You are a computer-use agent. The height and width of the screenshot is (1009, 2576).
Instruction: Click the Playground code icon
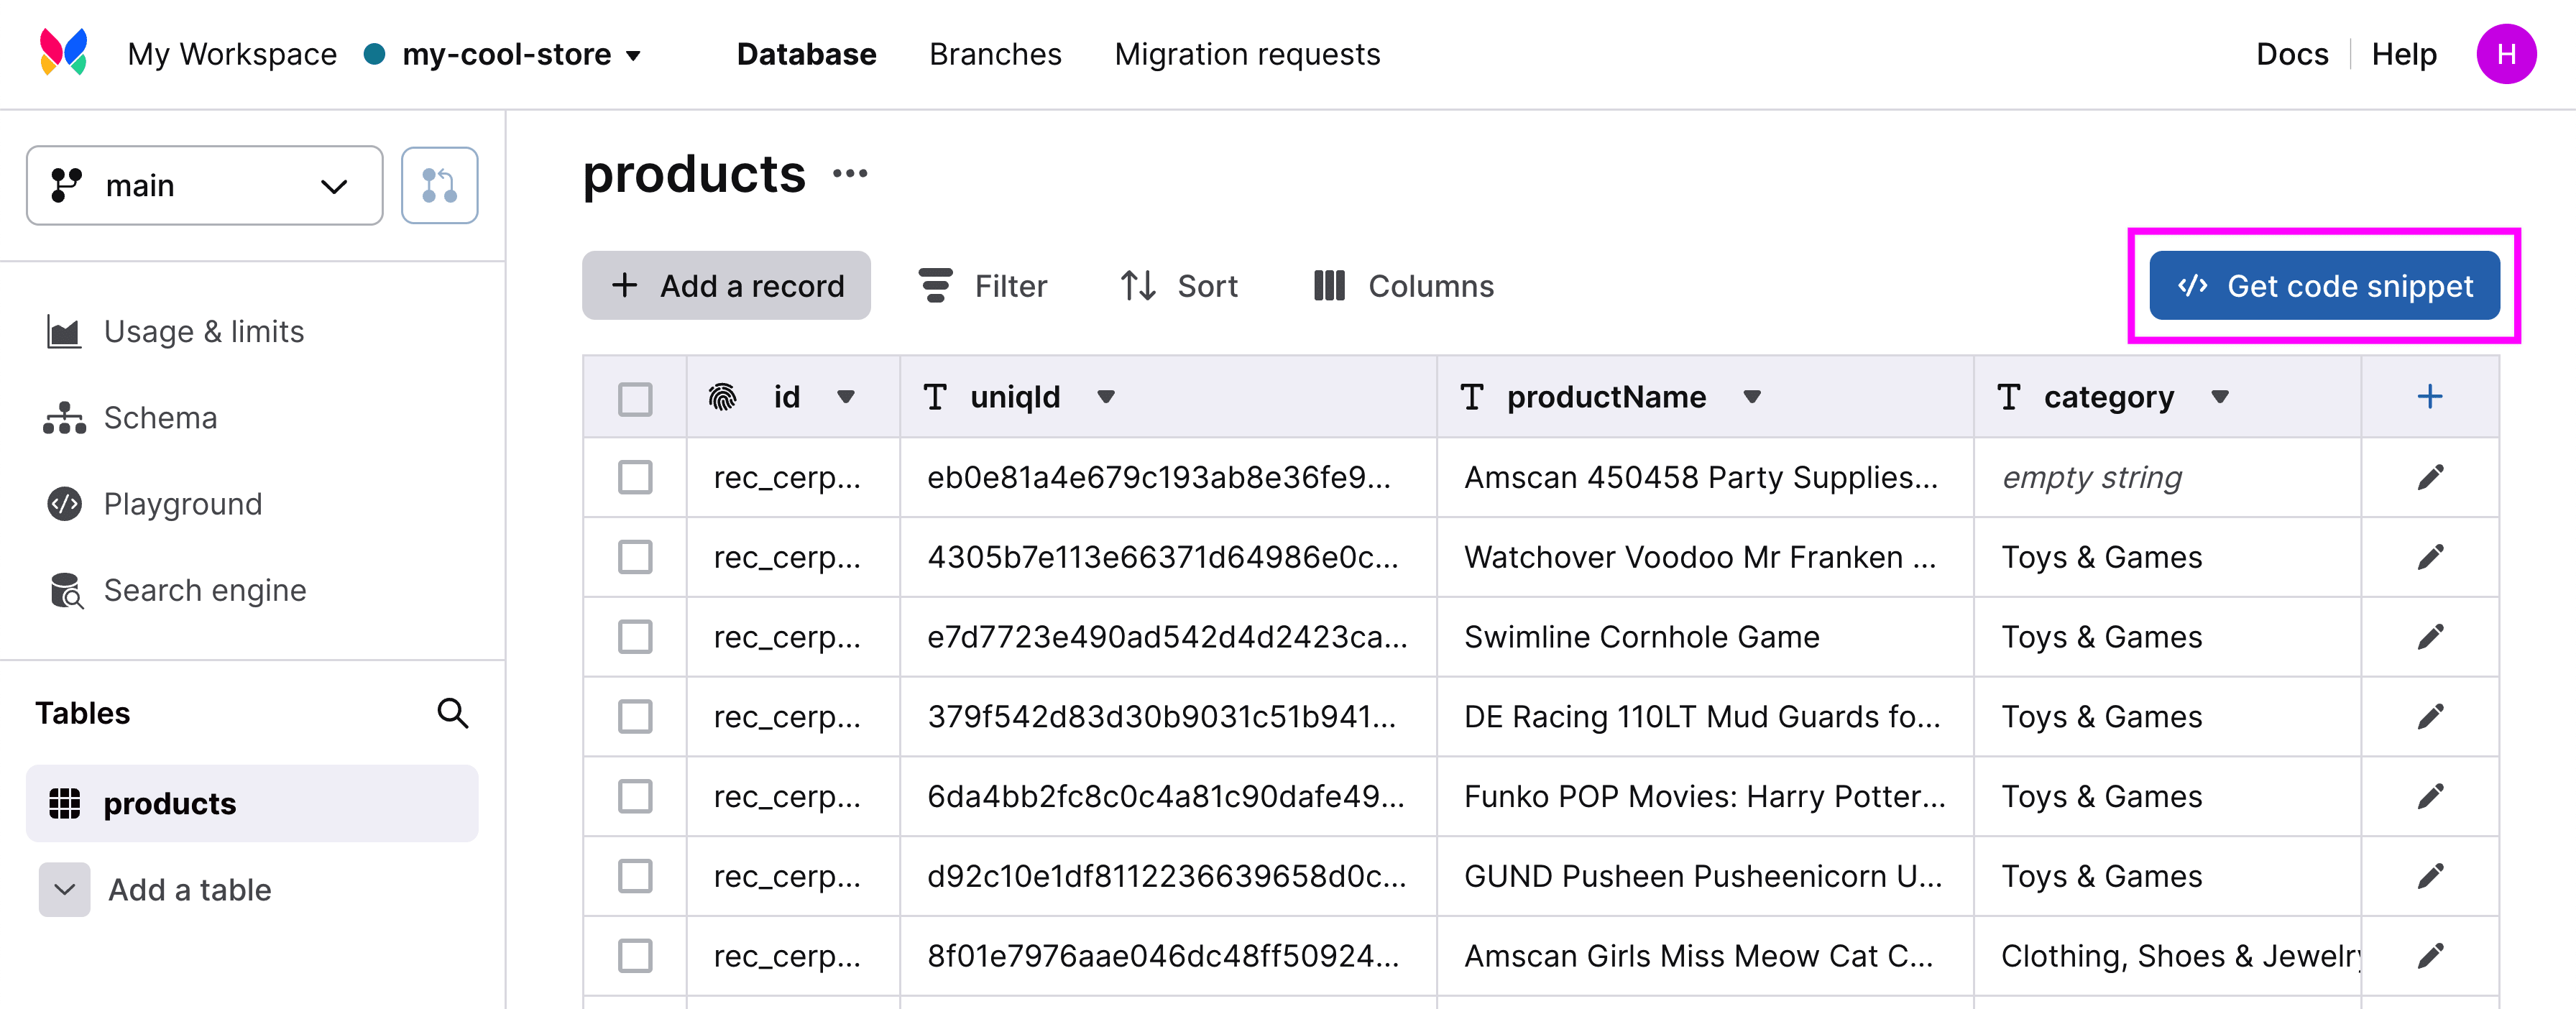64,504
